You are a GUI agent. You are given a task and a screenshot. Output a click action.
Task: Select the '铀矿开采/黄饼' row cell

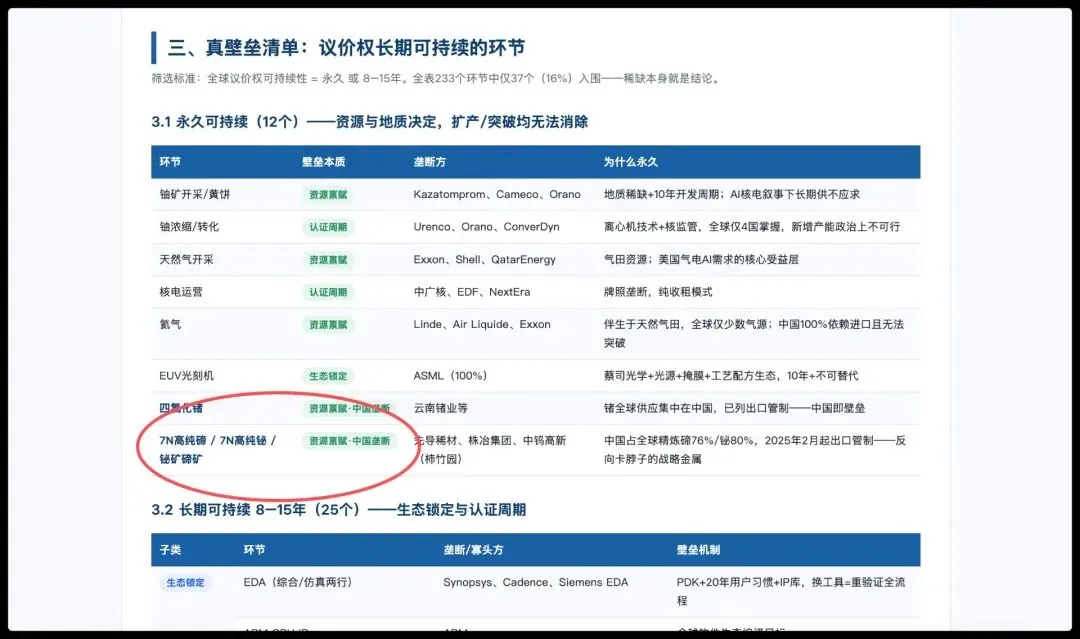(195, 194)
